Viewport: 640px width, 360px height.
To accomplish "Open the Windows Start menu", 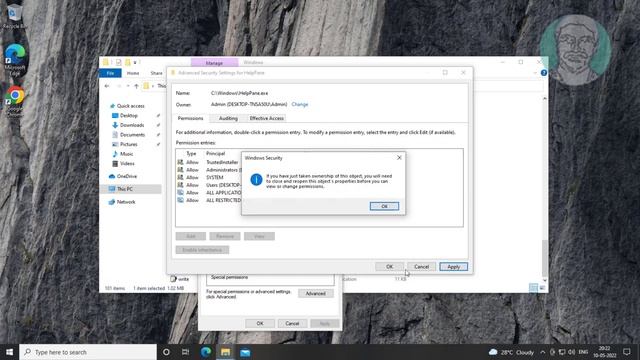I will (9, 352).
